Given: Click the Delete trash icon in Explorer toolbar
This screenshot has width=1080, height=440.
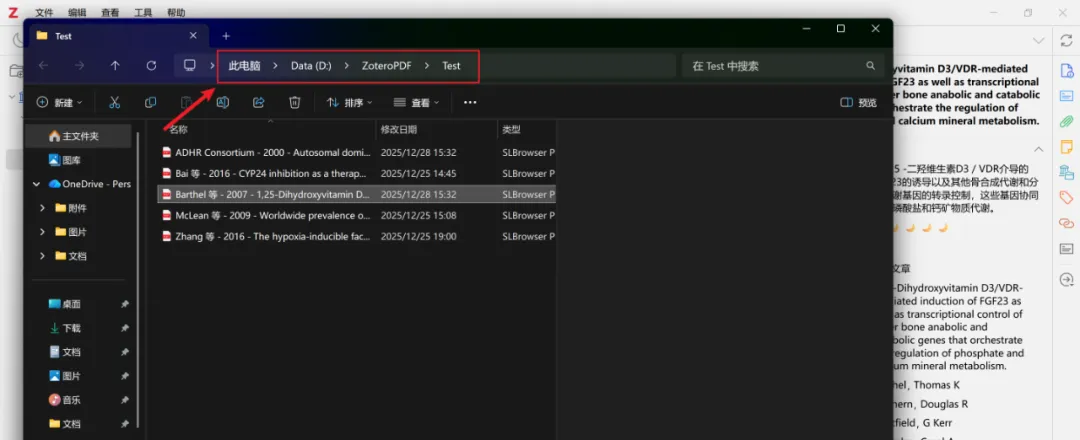Looking at the screenshot, I should pos(295,102).
